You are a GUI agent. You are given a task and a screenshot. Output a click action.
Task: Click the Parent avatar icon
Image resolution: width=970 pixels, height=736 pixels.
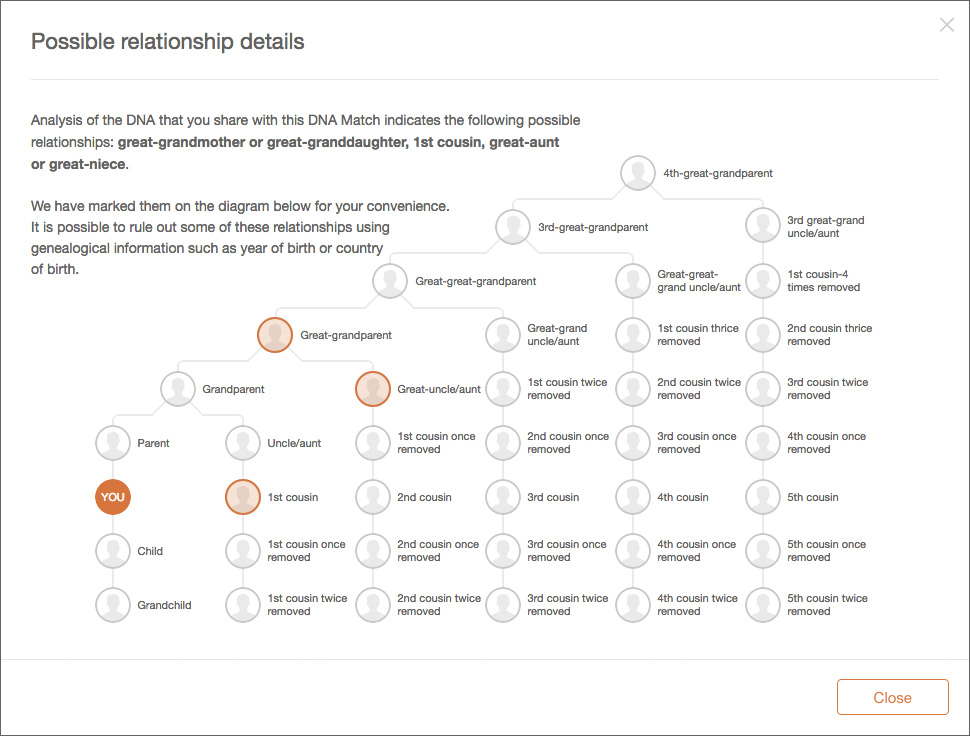point(113,443)
